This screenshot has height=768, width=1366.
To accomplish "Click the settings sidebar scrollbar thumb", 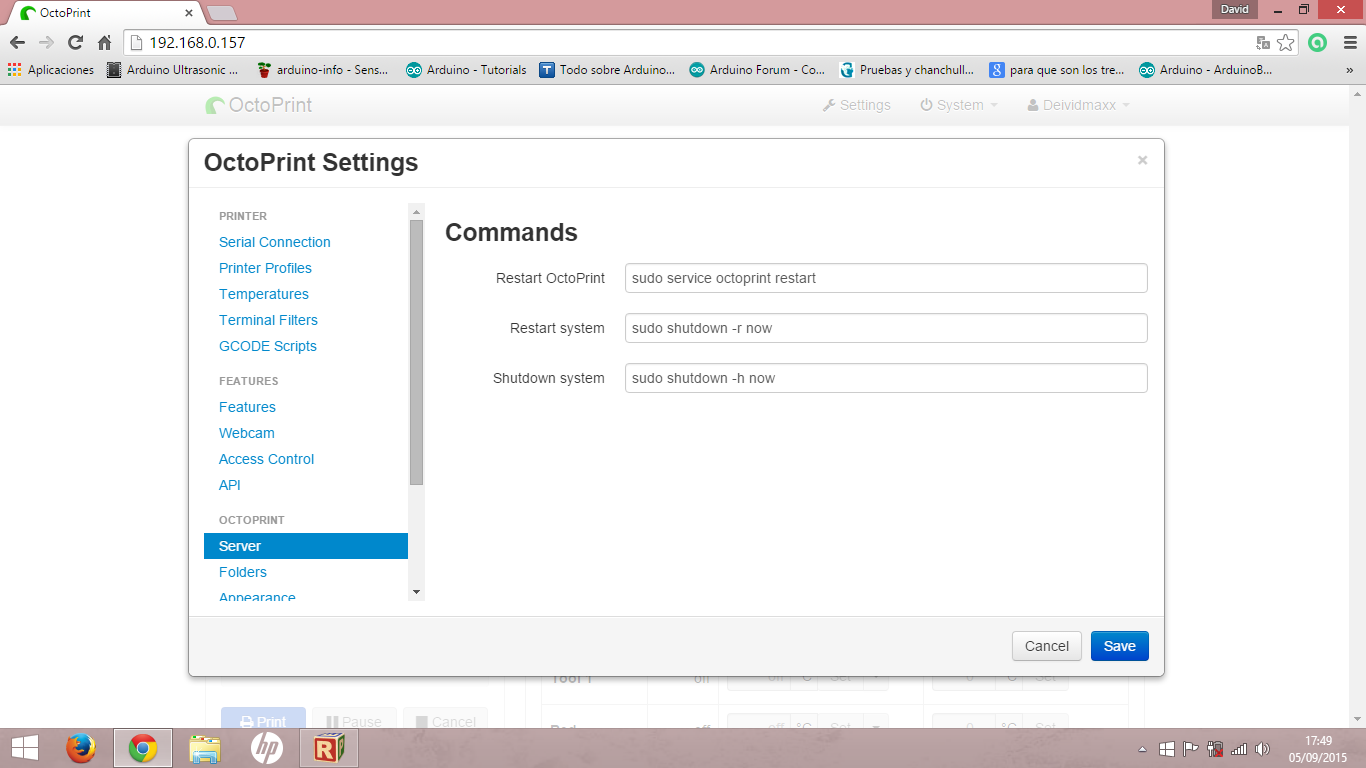I will click(417, 352).
